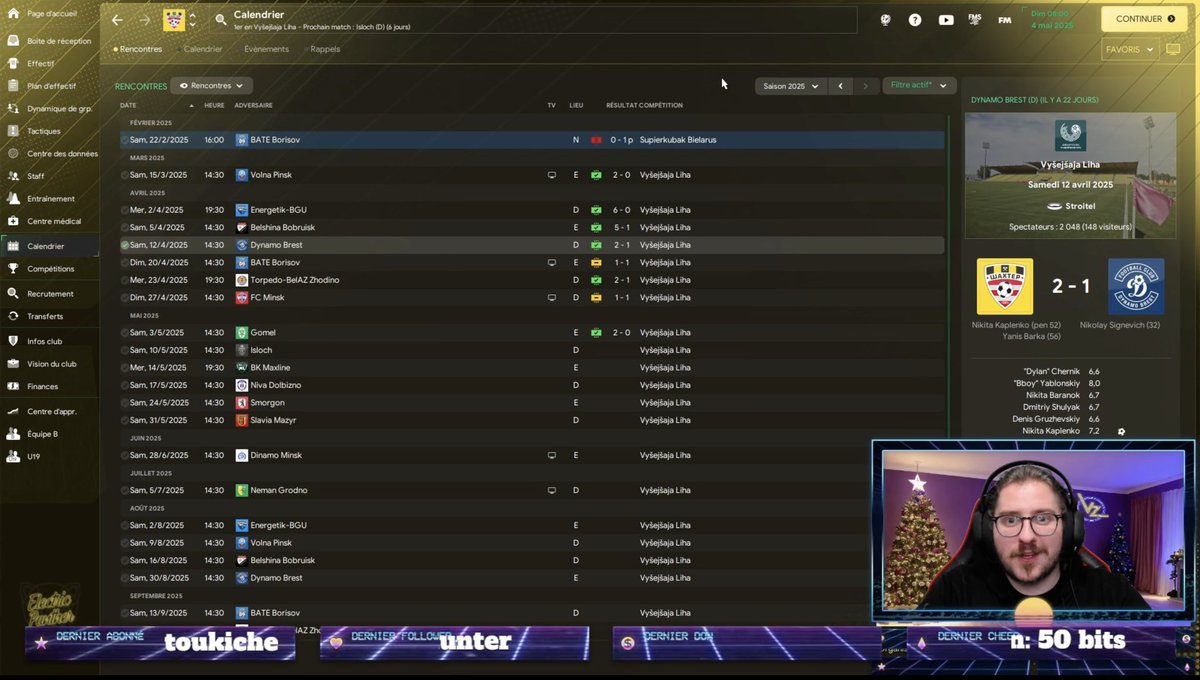Open Plan d'effectif sidebar item

tap(50, 86)
